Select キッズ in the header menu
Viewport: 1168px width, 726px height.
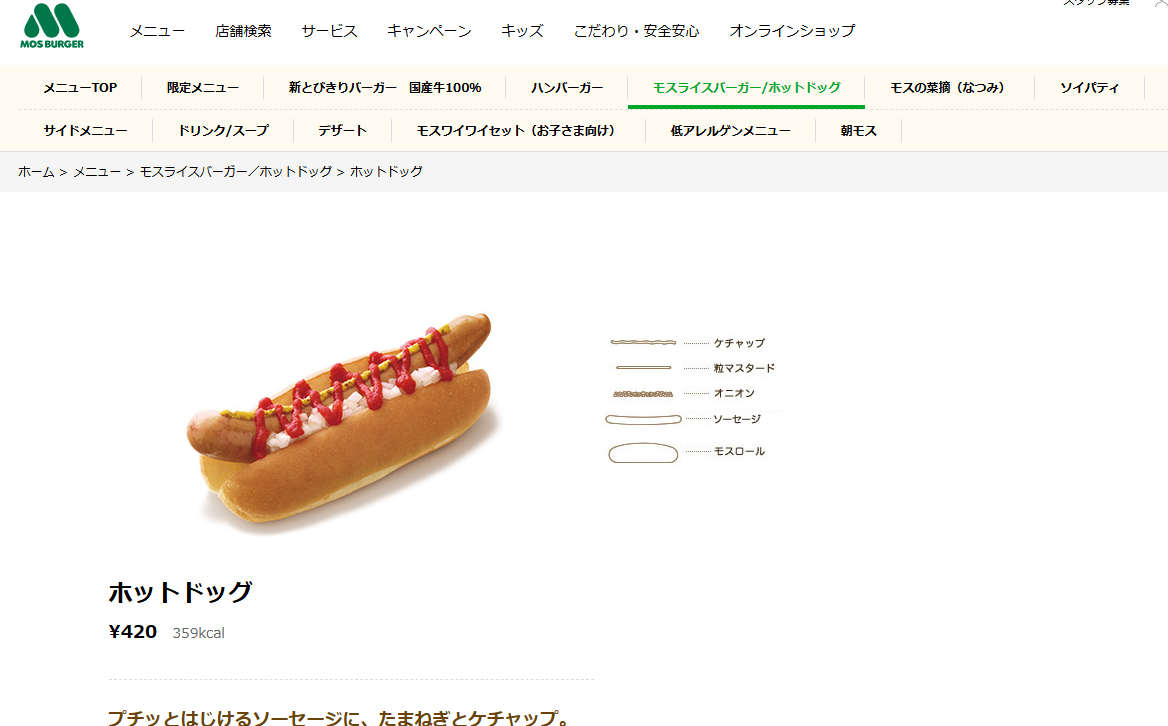point(522,31)
